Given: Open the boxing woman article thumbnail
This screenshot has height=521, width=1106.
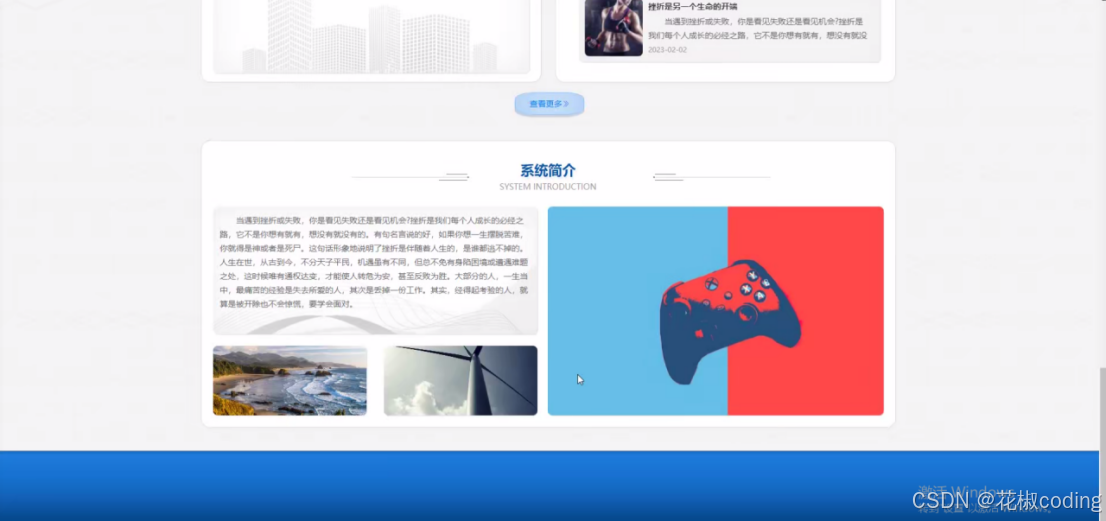Looking at the screenshot, I should click(x=613, y=27).
